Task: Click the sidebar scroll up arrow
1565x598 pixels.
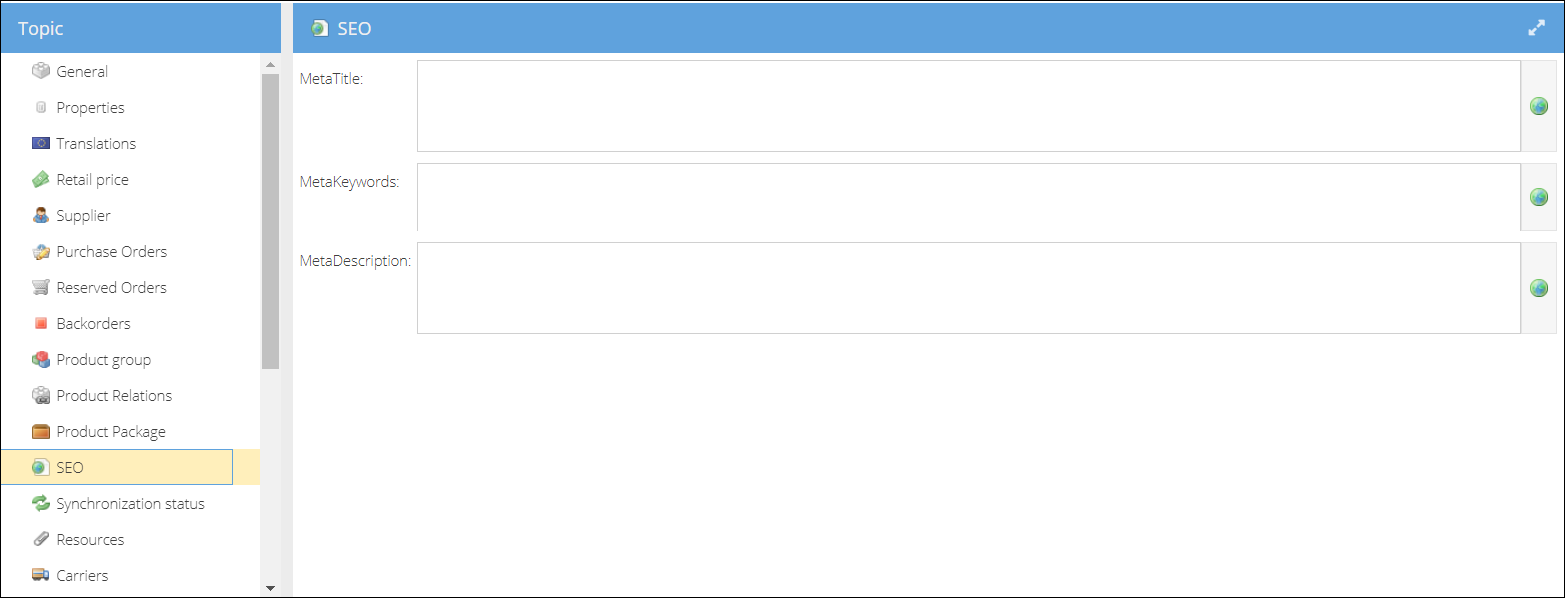Action: (270, 64)
